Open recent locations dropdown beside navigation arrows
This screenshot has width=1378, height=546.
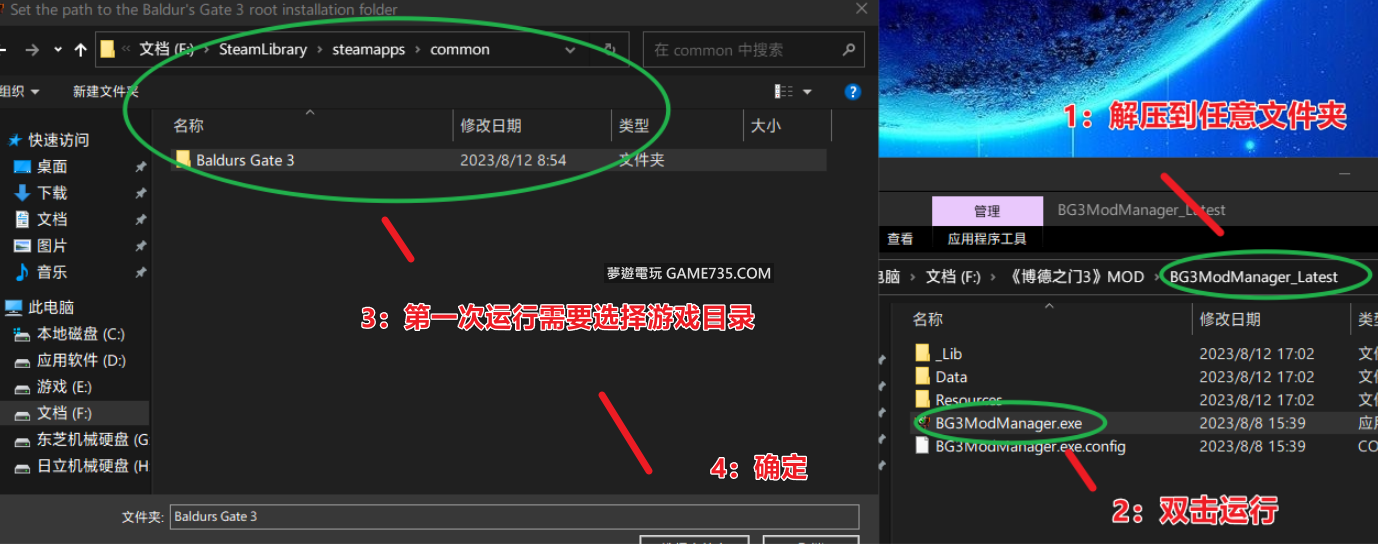[58, 50]
